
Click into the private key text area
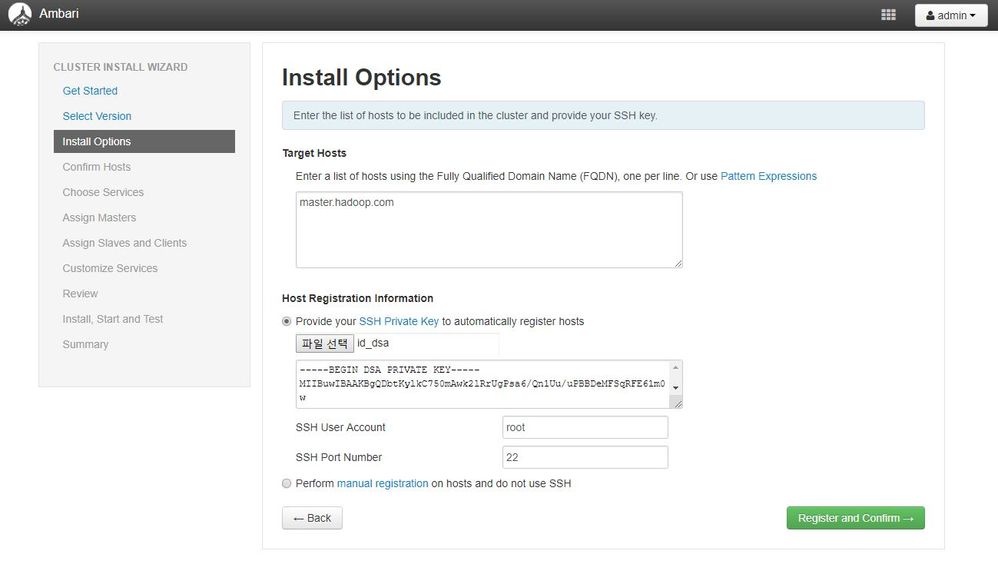pos(482,384)
